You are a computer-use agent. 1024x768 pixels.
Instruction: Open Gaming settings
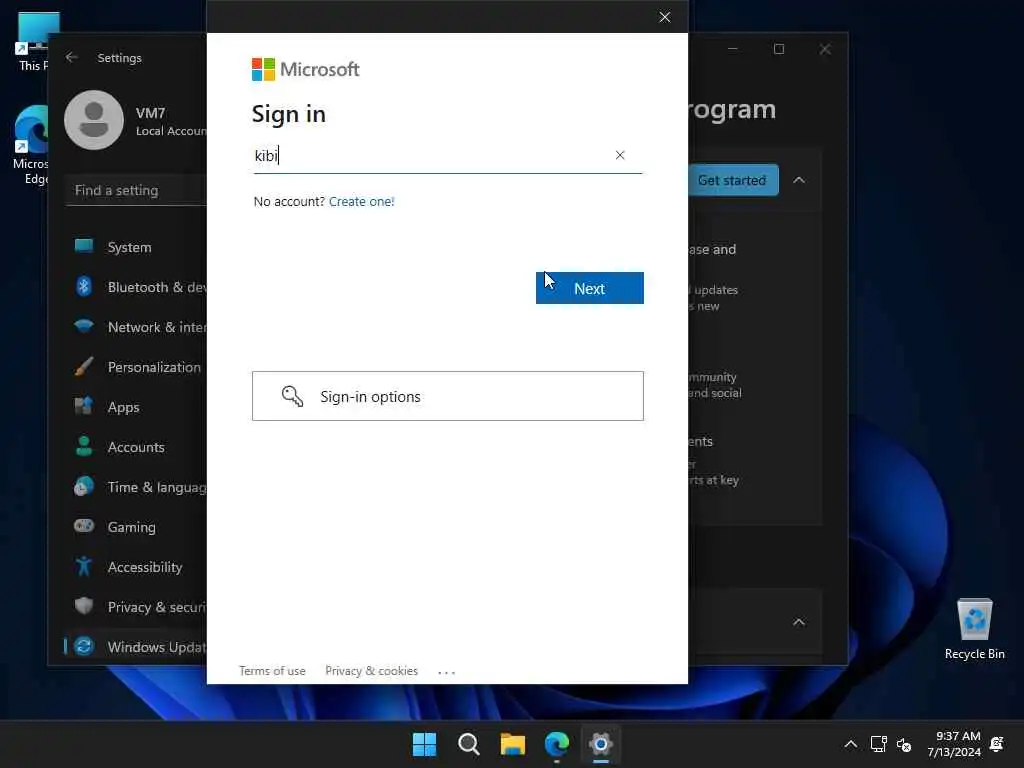point(136,526)
